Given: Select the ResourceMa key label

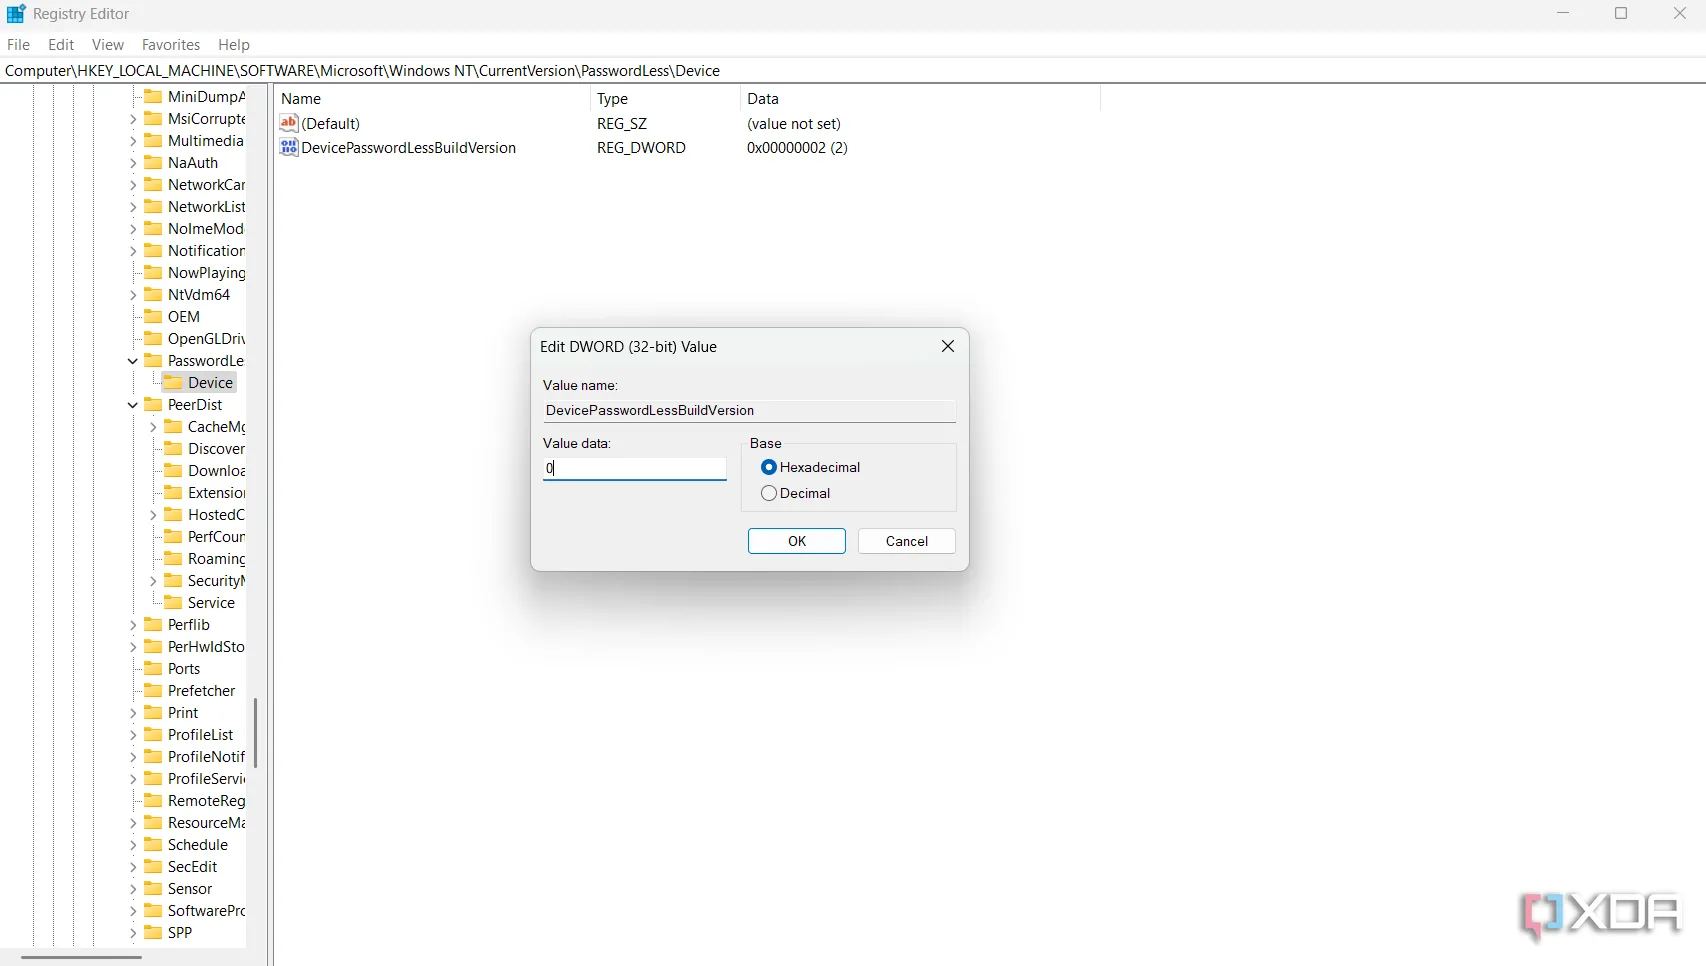Looking at the screenshot, I should tap(206, 823).
